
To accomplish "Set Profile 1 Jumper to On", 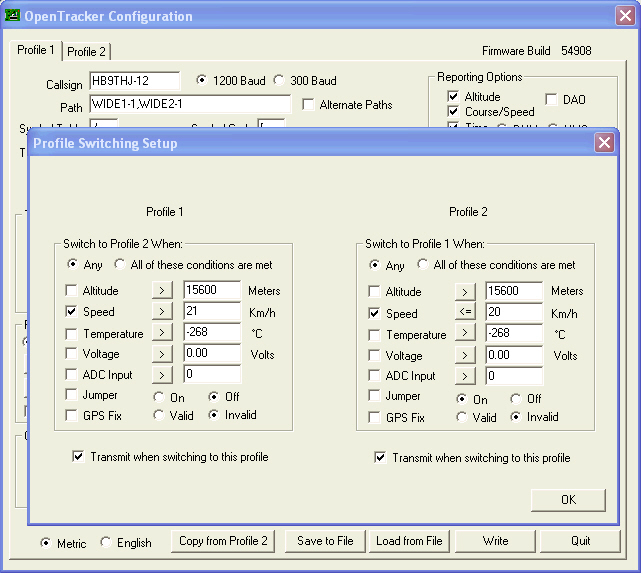I will pyautogui.click(x=169, y=397).
